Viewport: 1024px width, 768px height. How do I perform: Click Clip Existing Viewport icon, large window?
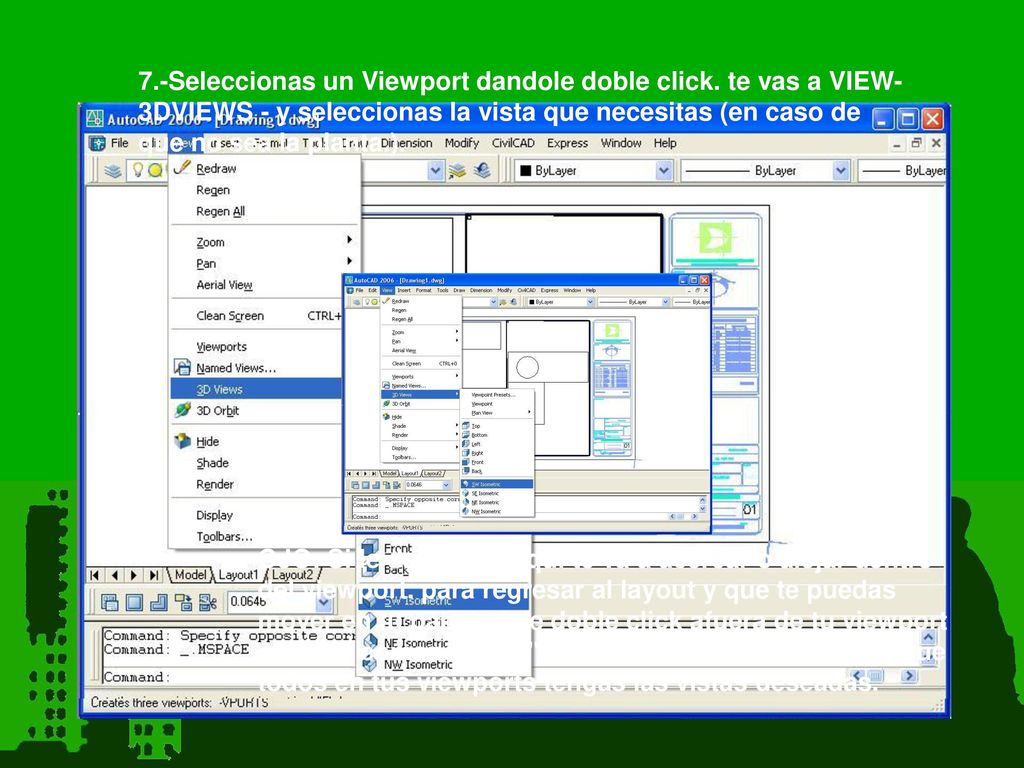pos(208,602)
